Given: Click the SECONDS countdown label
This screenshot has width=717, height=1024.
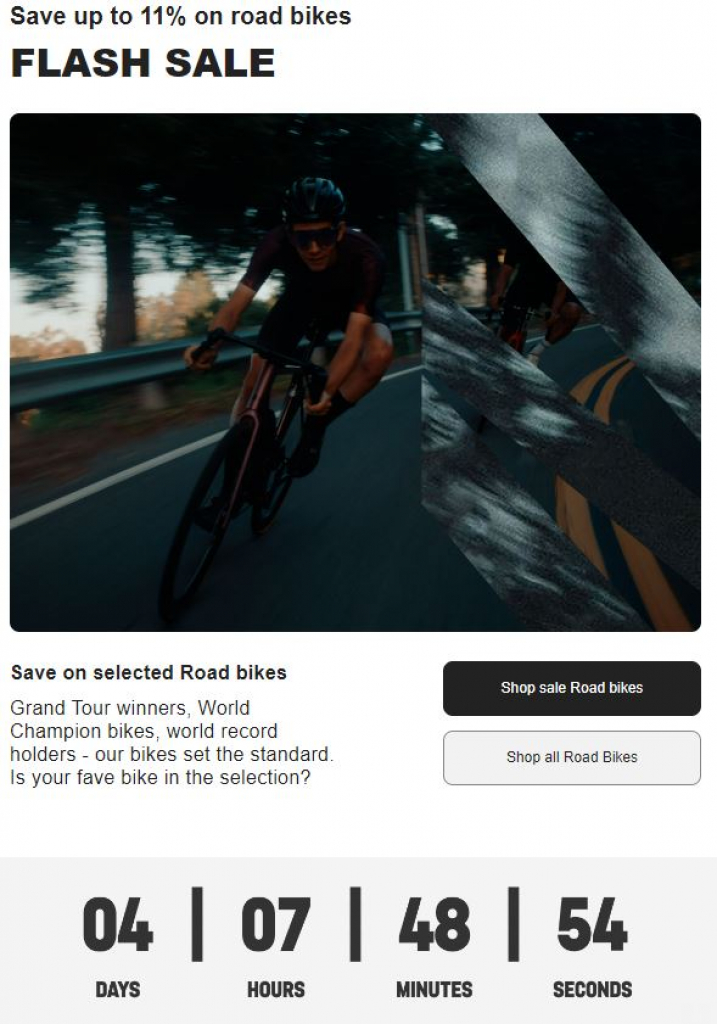Looking at the screenshot, I should click(592, 989).
